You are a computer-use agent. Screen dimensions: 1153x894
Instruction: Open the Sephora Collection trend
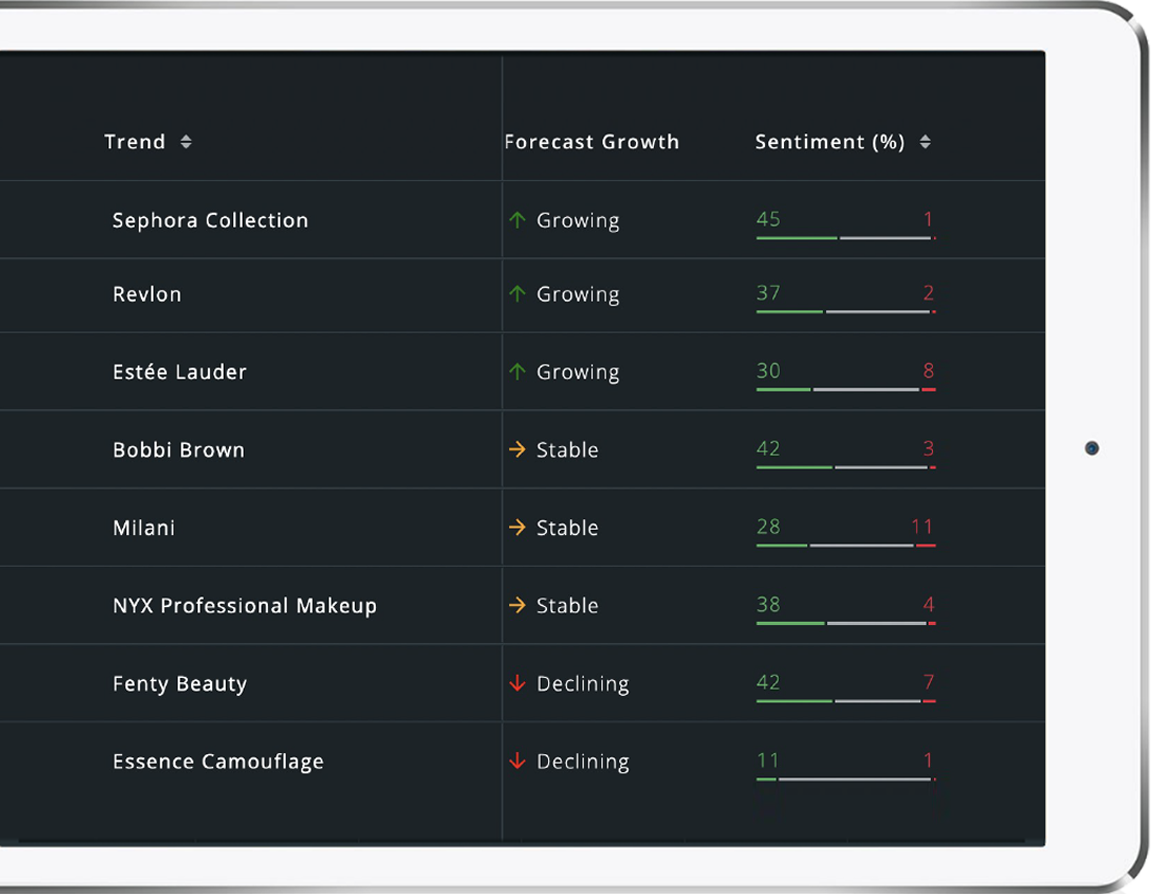click(210, 220)
